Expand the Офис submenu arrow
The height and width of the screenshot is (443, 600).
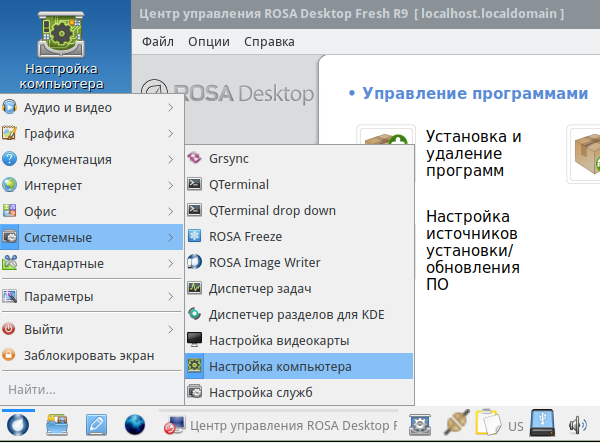click(x=171, y=212)
